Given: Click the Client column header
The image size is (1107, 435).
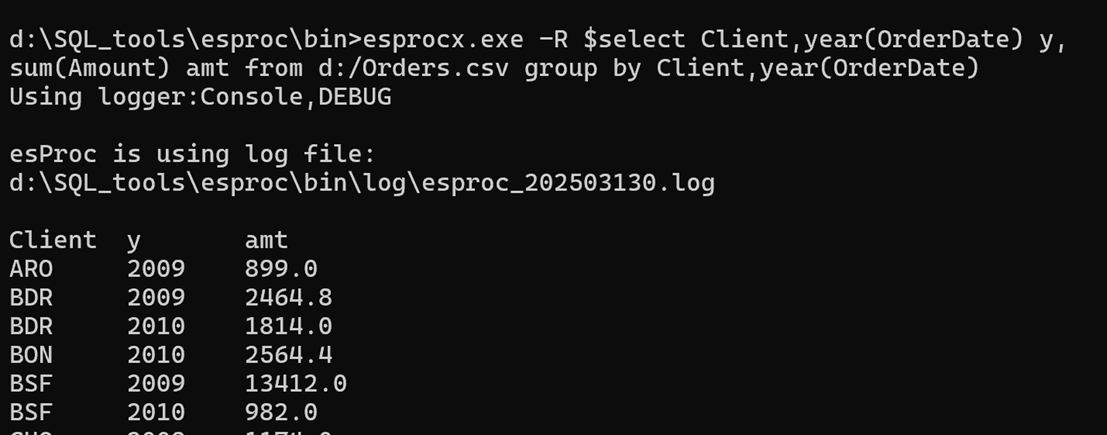Looking at the screenshot, I should (x=53, y=240).
